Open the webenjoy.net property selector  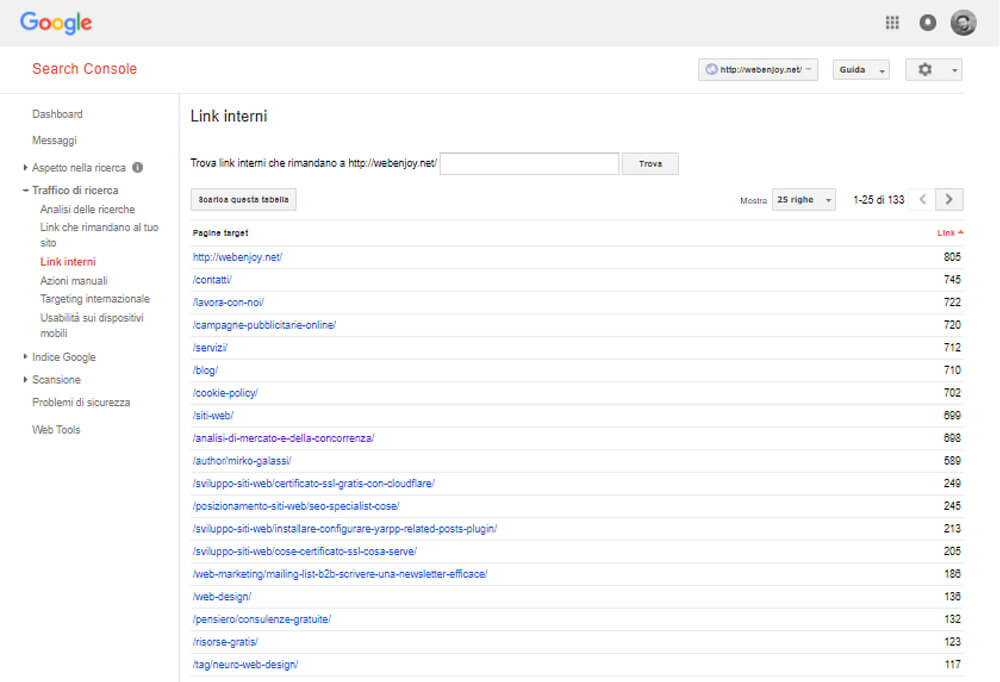(758, 70)
